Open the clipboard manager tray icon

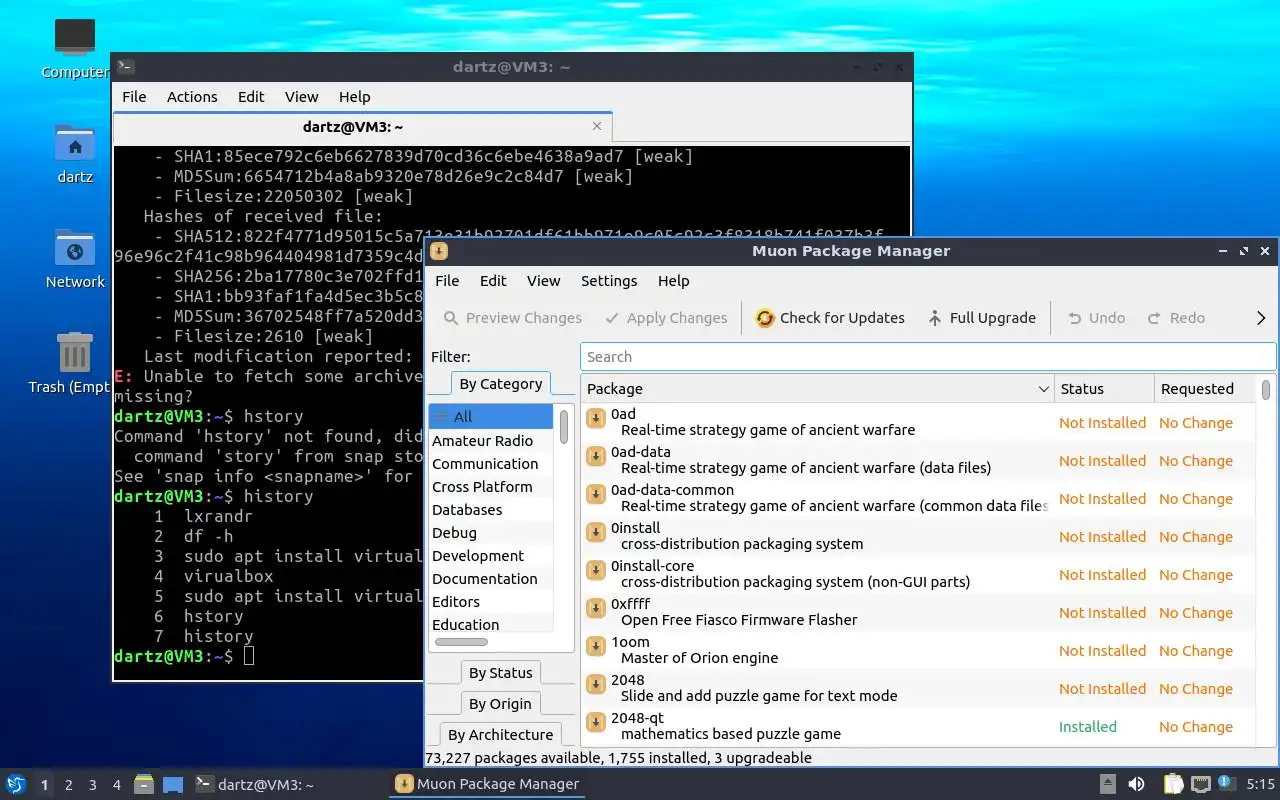click(1173, 784)
